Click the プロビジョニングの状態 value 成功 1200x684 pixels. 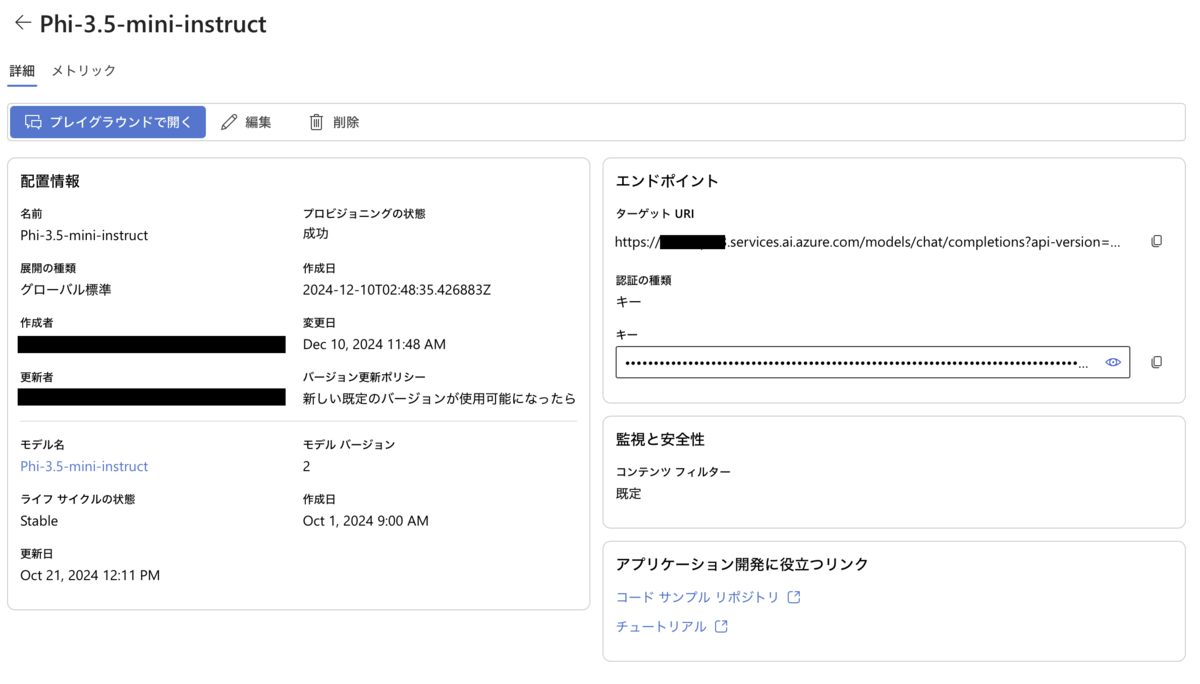click(x=316, y=233)
